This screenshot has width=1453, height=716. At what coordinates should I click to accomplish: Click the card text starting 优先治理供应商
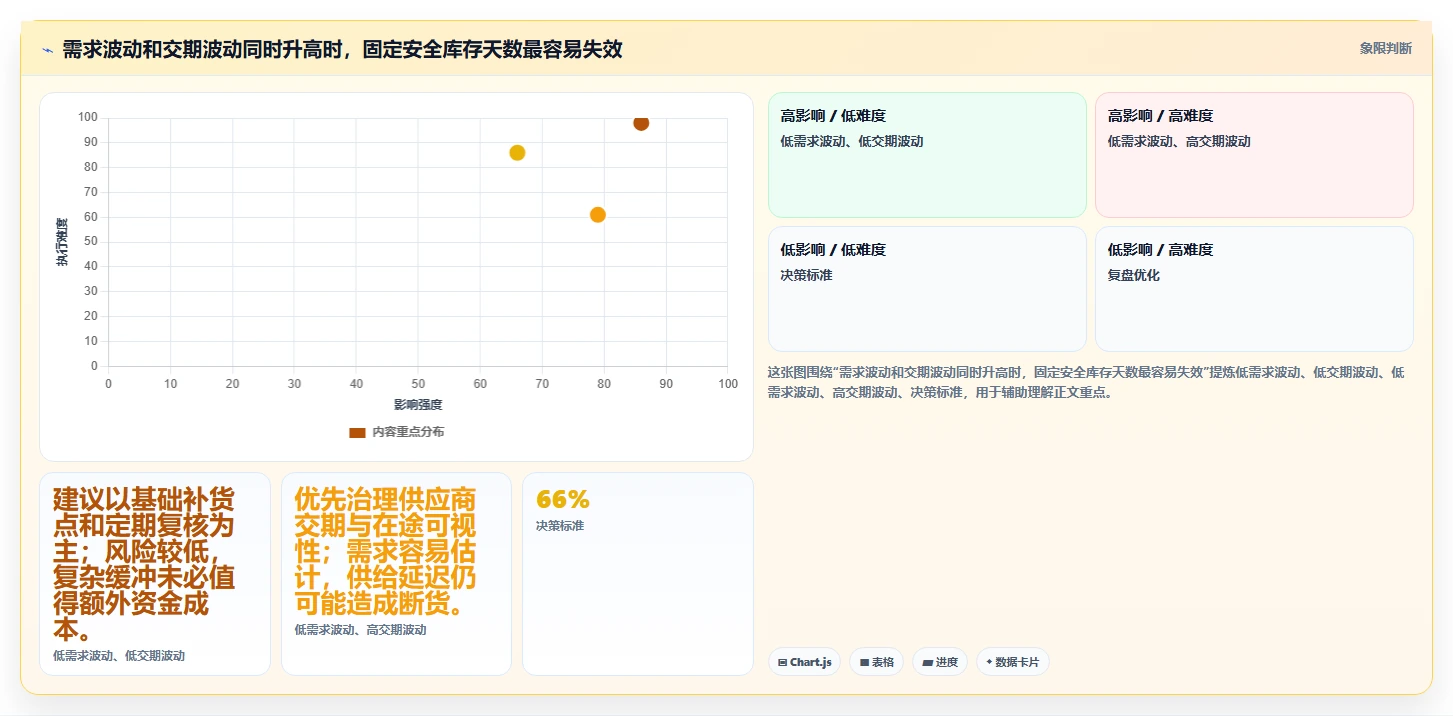(385, 551)
